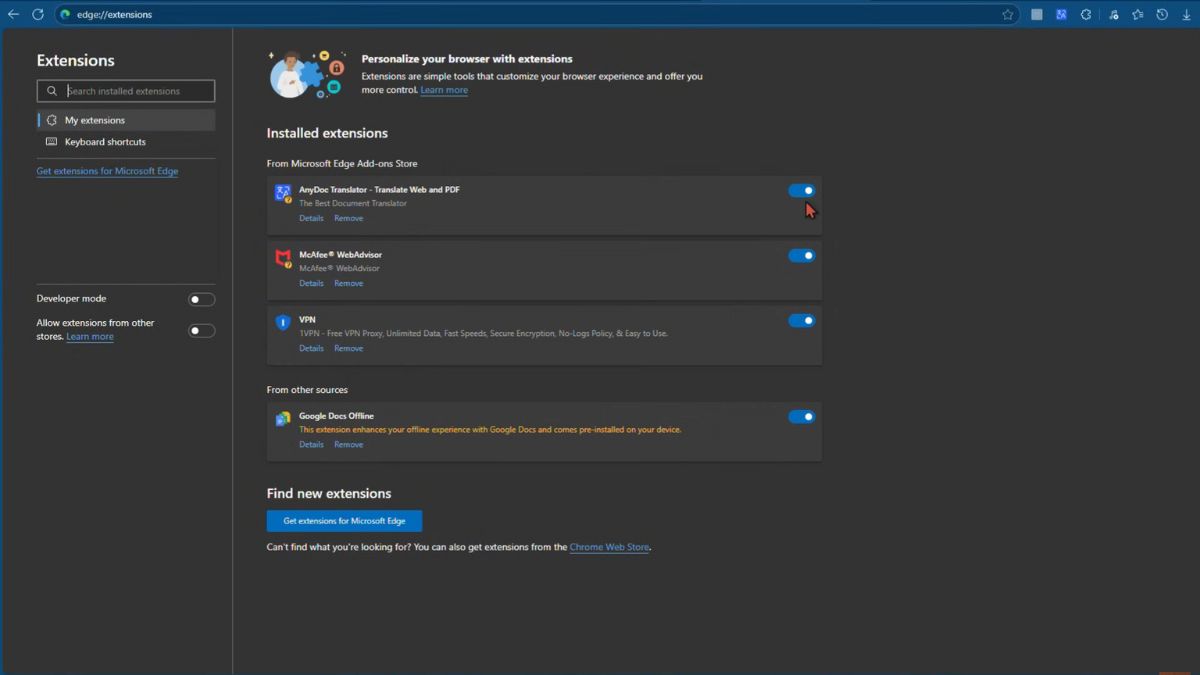Open browser History from the toolbar

(1162, 14)
